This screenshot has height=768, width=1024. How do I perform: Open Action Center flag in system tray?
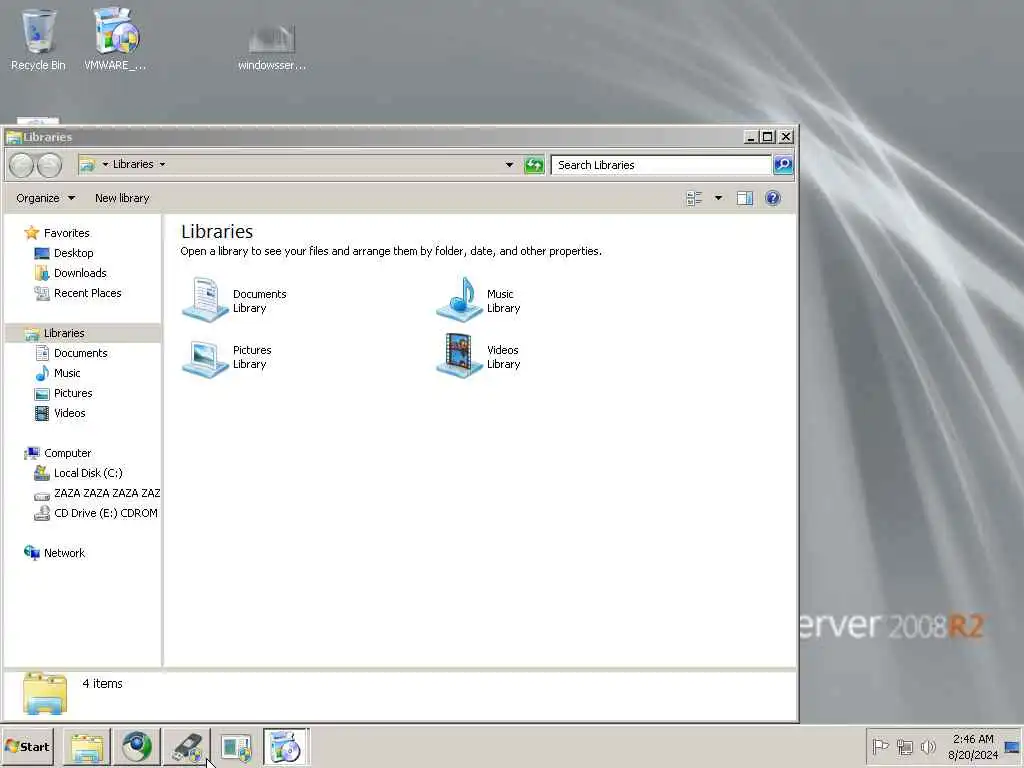[x=880, y=746]
